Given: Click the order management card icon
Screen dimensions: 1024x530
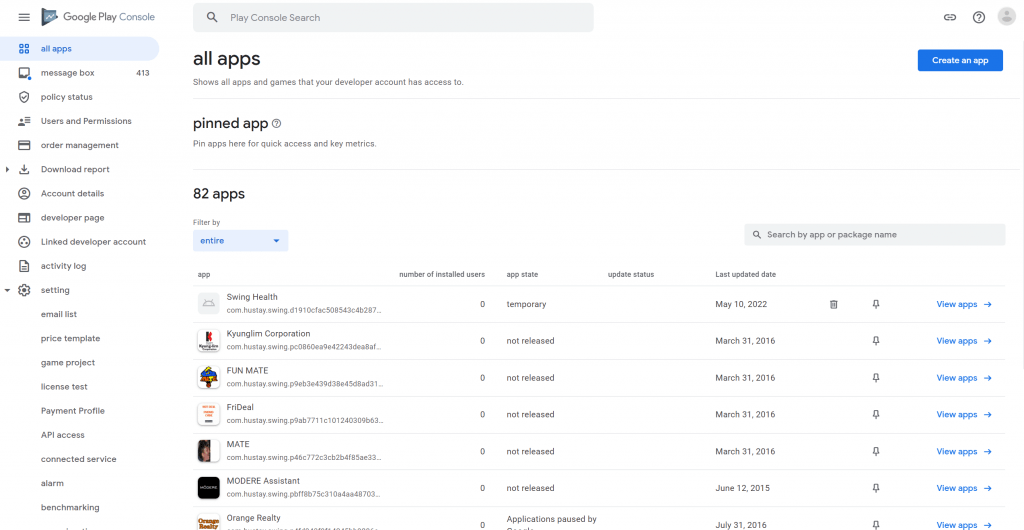Looking at the screenshot, I should point(24,146).
